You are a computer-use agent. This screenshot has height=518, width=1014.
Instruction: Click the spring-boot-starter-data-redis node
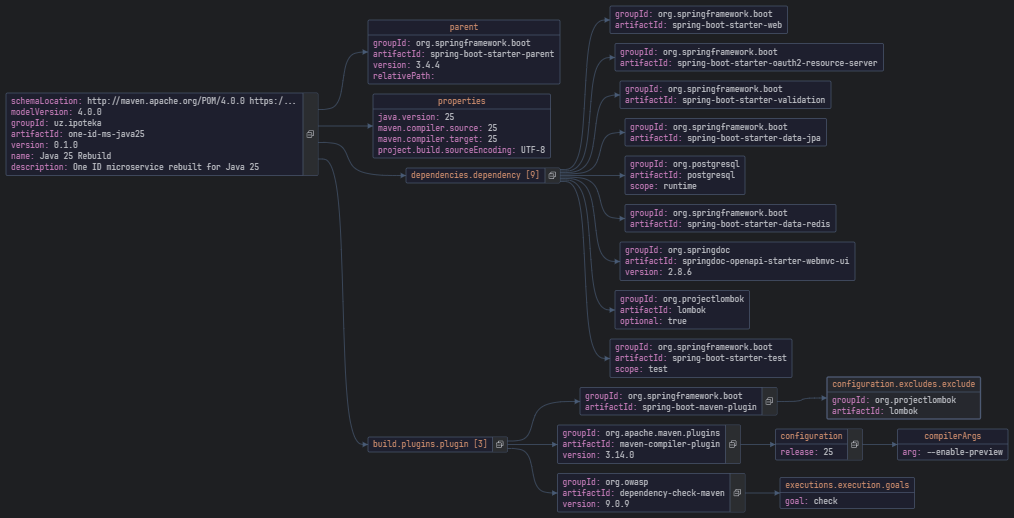point(730,218)
